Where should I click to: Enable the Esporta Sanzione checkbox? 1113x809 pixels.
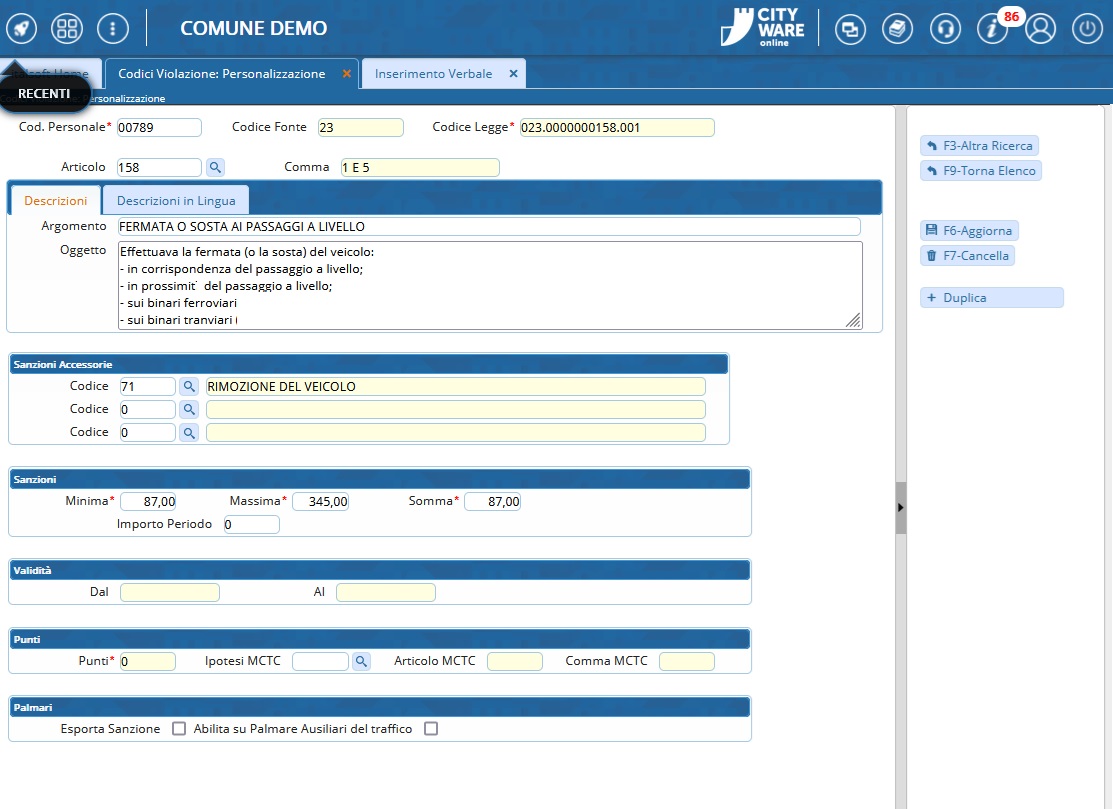coord(179,729)
